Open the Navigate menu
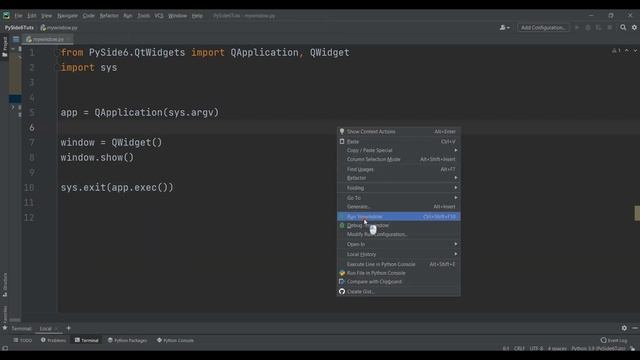This screenshot has width=640, height=360. click(67, 16)
